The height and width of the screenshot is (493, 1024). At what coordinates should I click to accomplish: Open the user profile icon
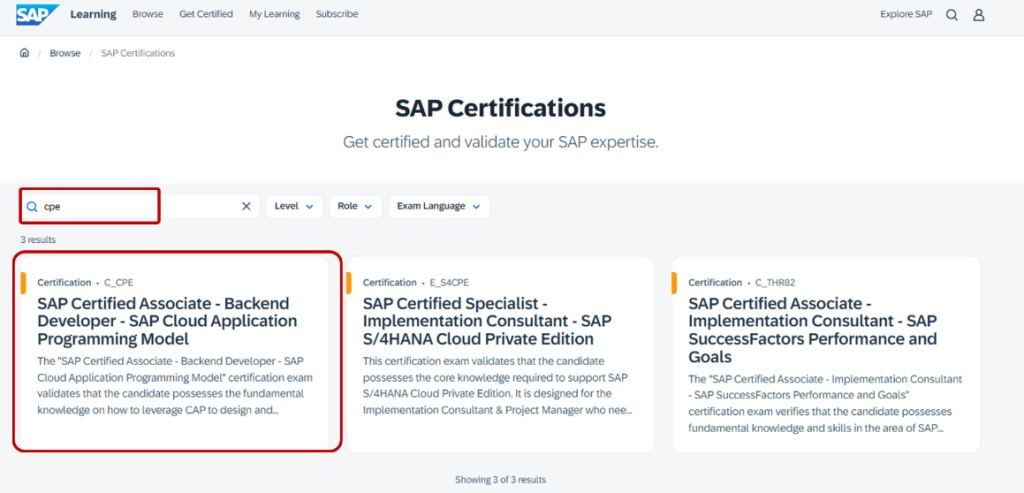pos(978,15)
